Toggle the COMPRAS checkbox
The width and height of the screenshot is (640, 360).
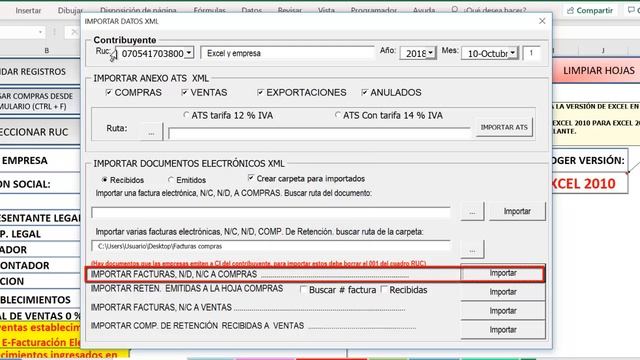pyautogui.click(x=109, y=92)
